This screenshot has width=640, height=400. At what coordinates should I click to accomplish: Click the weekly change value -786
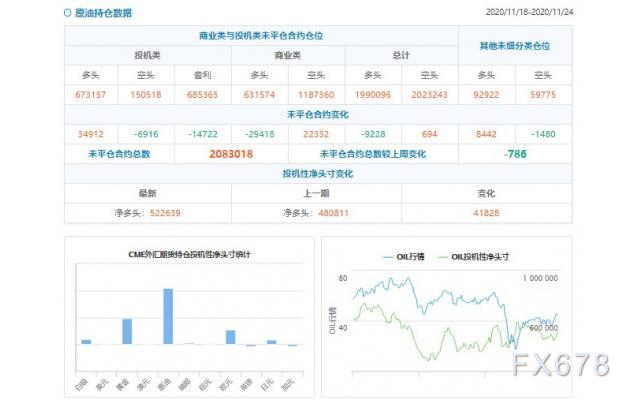(515, 154)
